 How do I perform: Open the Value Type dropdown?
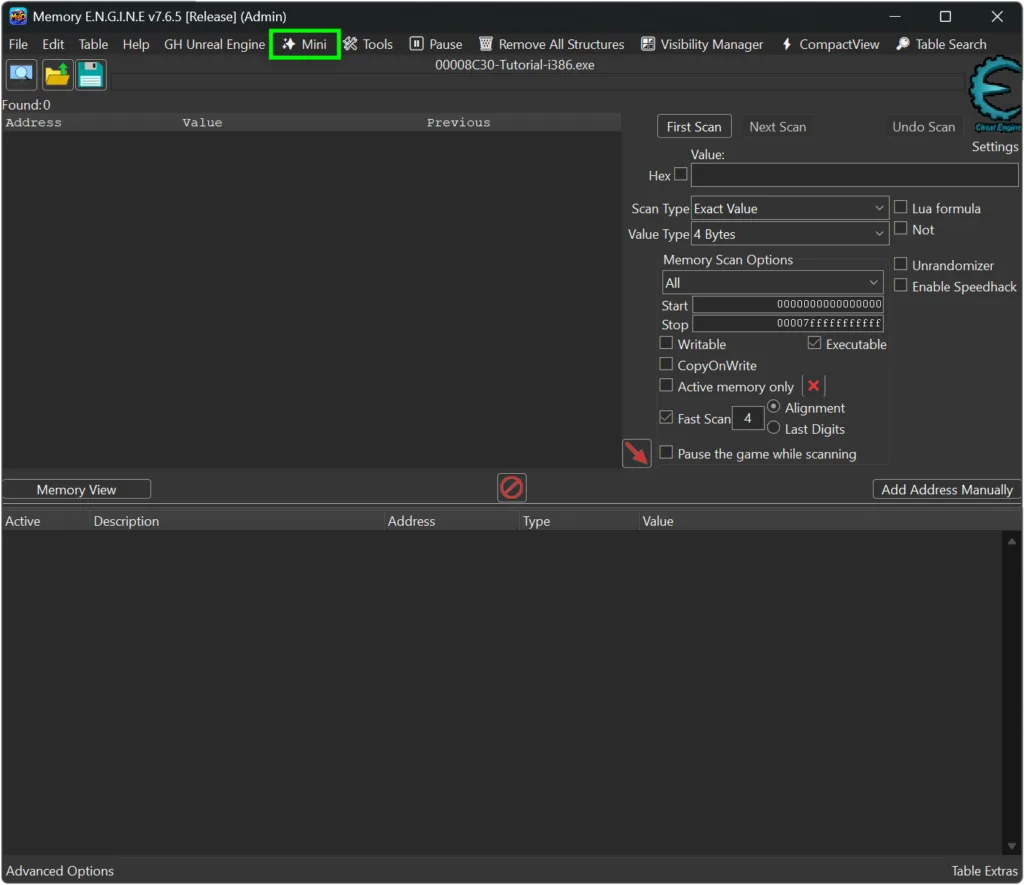tap(790, 234)
